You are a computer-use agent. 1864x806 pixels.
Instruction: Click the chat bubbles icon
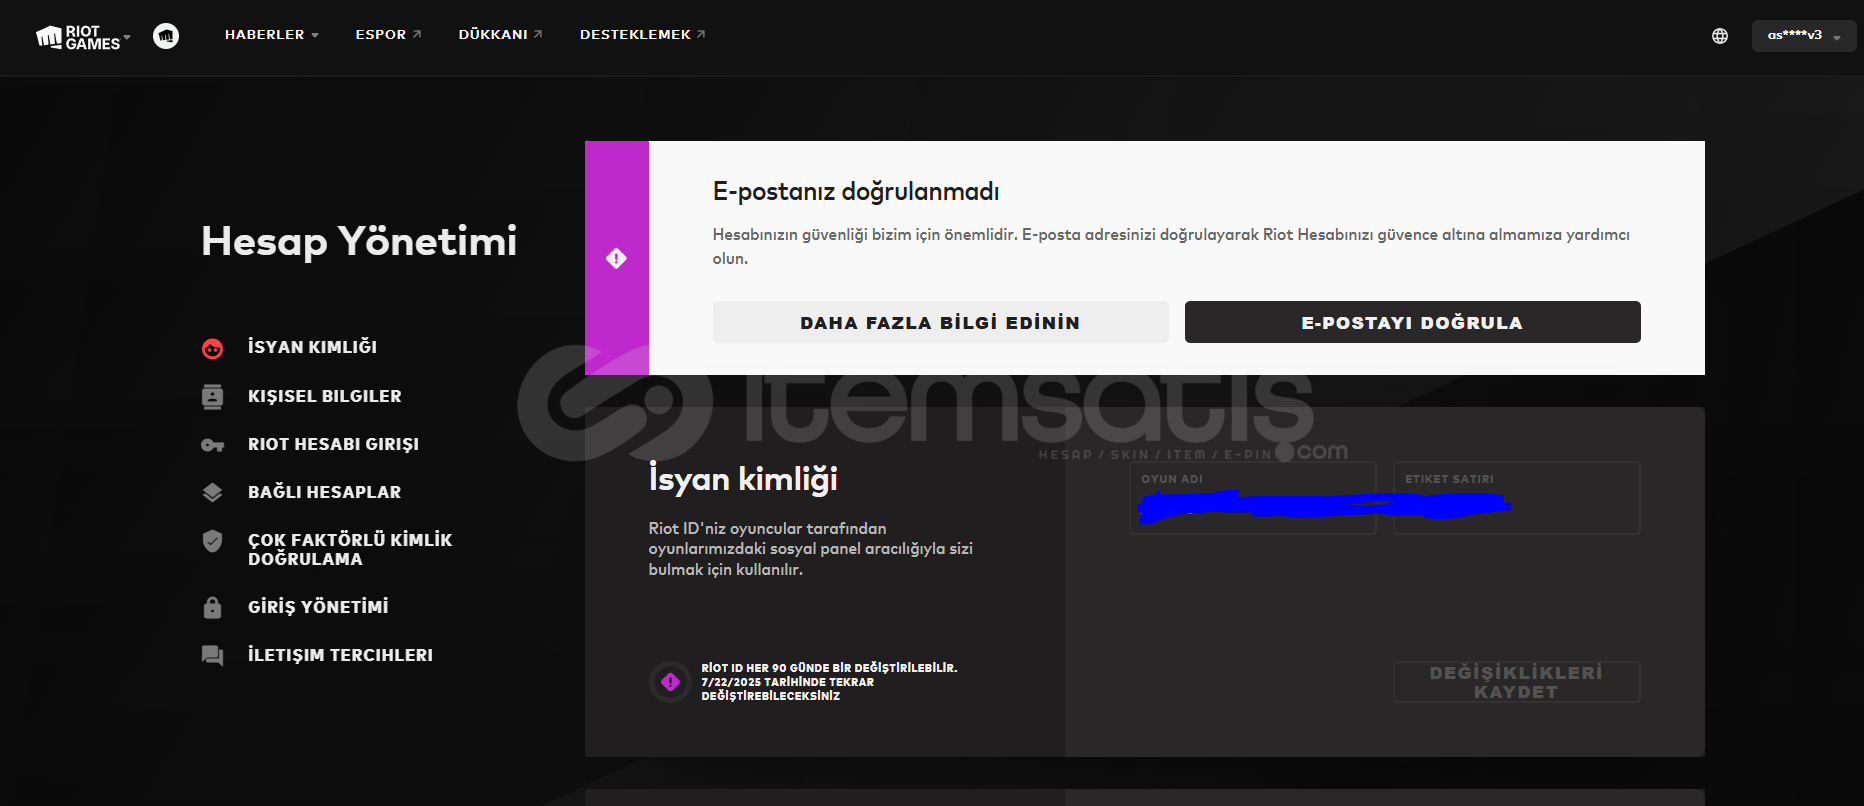pyautogui.click(x=212, y=656)
